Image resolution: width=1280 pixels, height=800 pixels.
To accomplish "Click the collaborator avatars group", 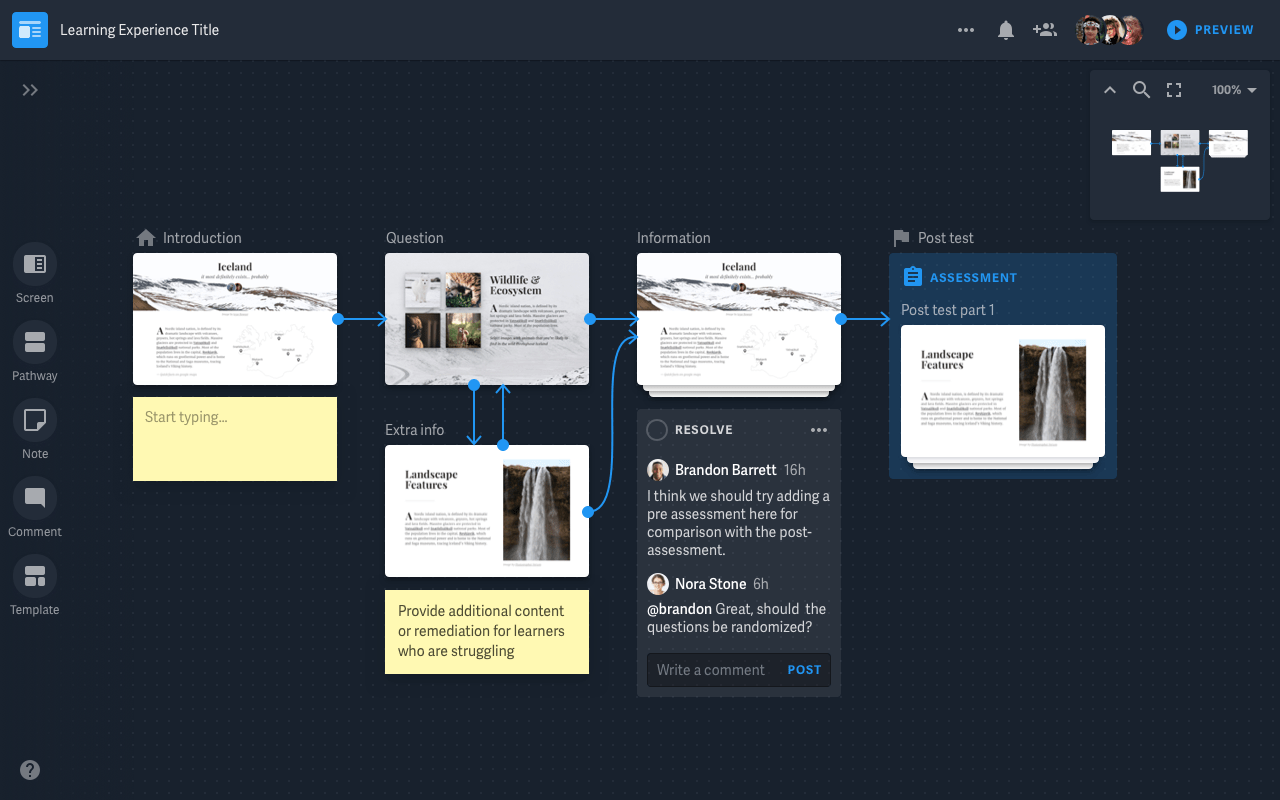I will point(1109,30).
